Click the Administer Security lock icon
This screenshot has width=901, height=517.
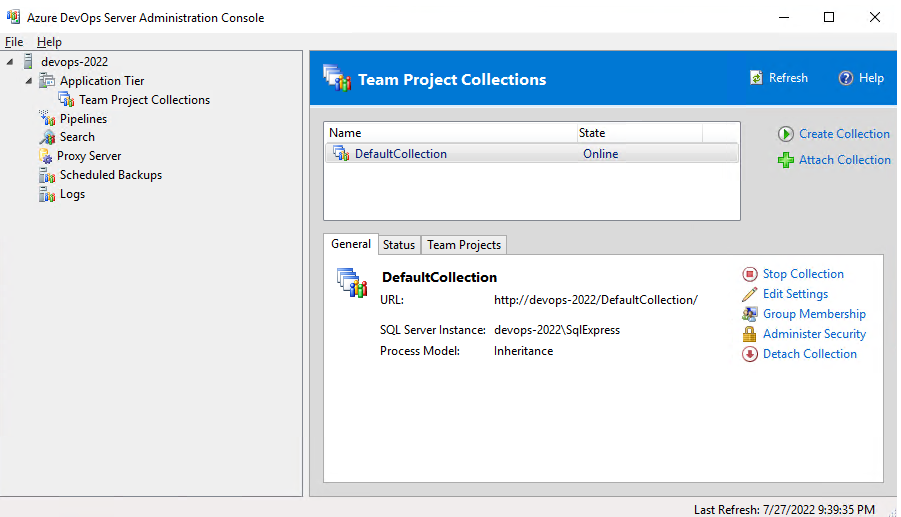tap(749, 334)
